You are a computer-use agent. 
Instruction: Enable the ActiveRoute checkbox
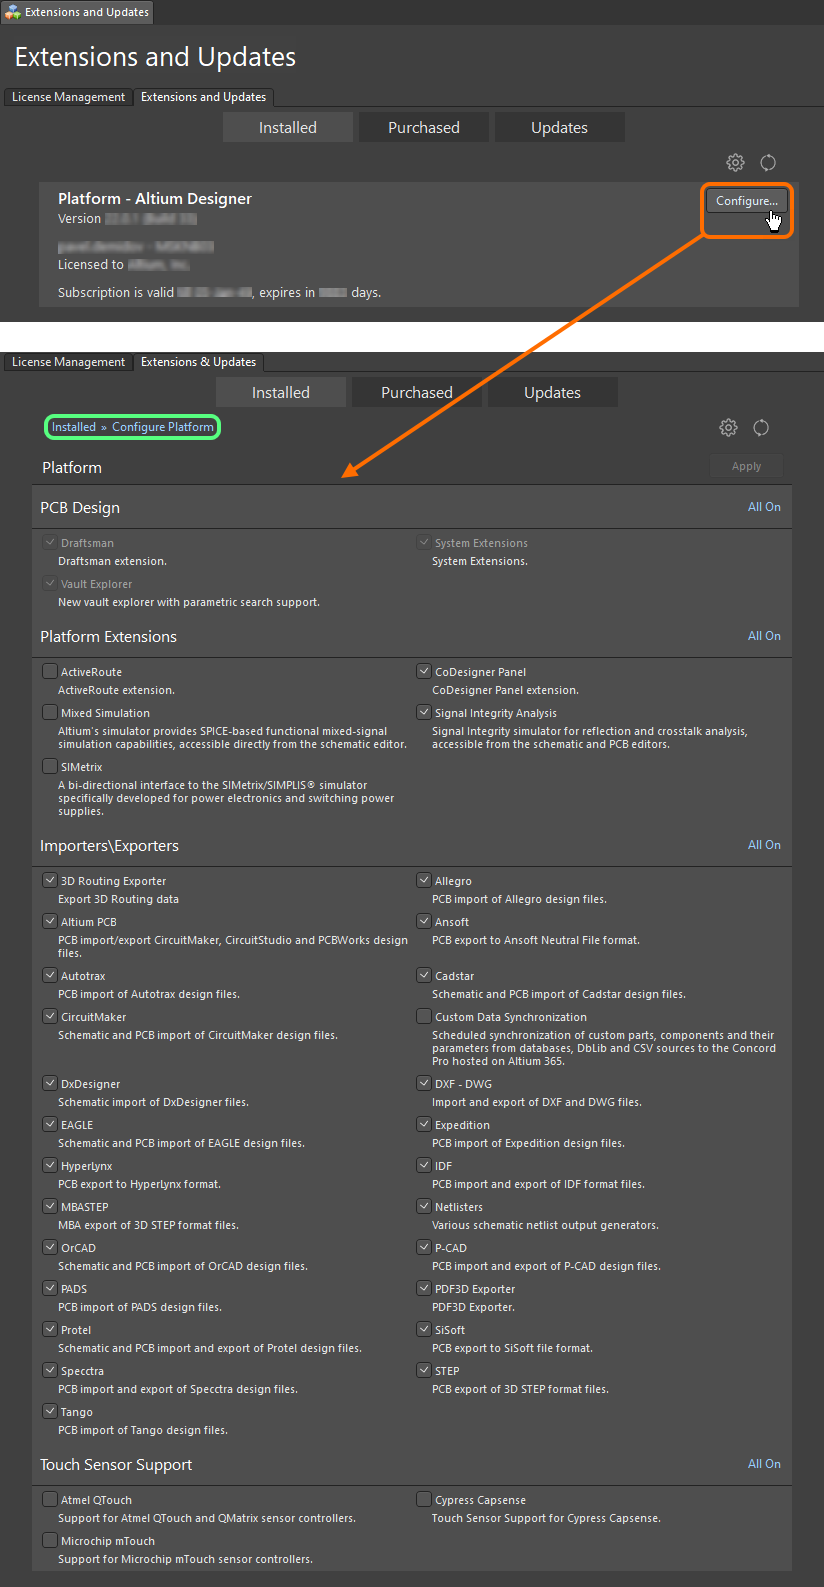(50, 671)
